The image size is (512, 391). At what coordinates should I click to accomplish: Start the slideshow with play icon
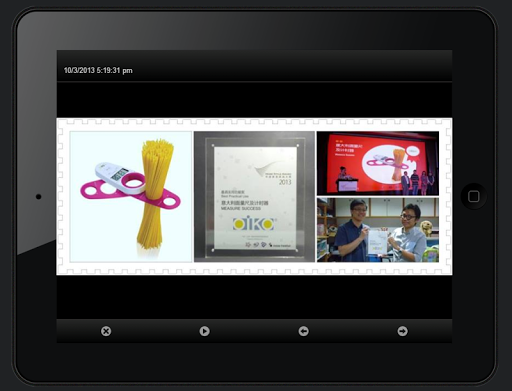click(204, 331)
